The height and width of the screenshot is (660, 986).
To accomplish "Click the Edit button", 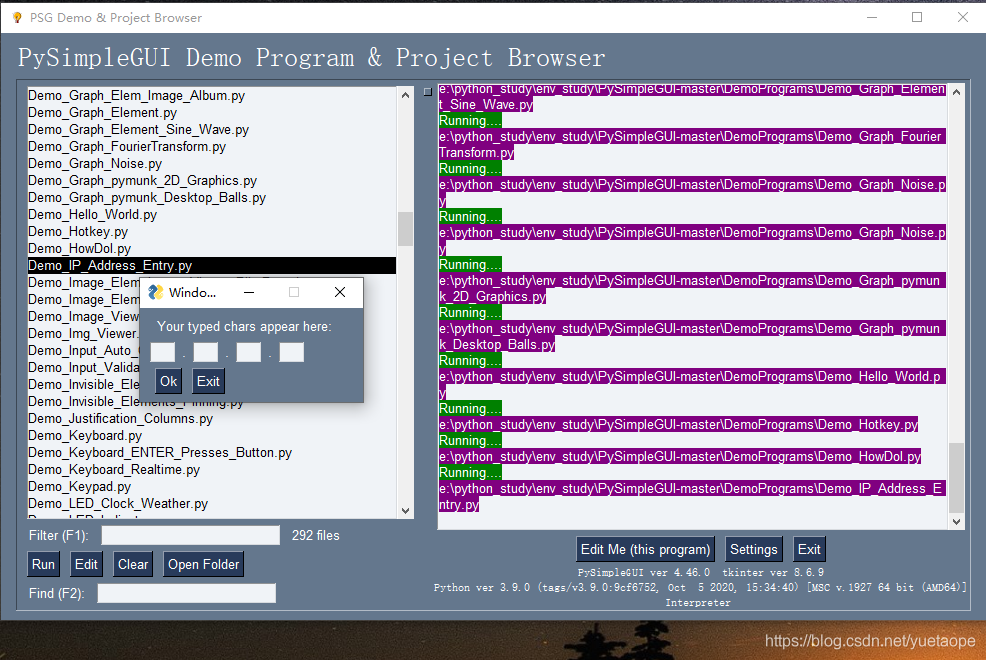I will 86,564.
